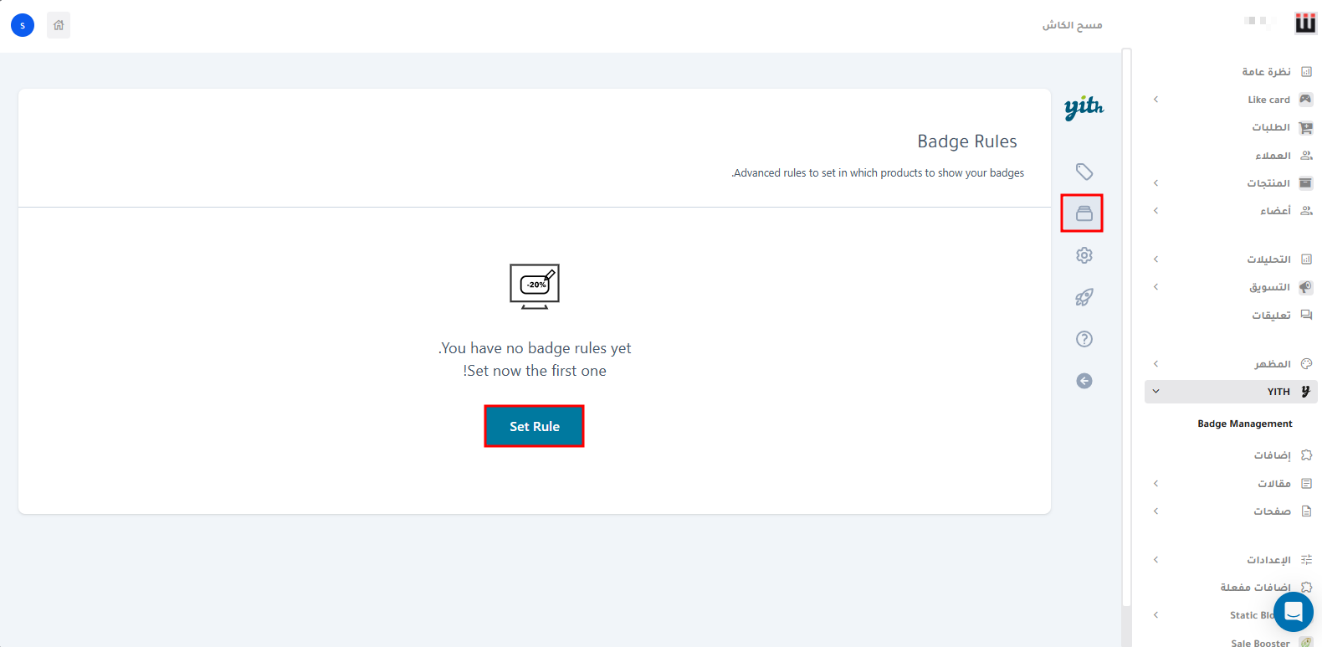Viewport: 1322px width, 647px height.
Task: Select the Badge Rules layers icon
Action: [x=1083, y=213]
